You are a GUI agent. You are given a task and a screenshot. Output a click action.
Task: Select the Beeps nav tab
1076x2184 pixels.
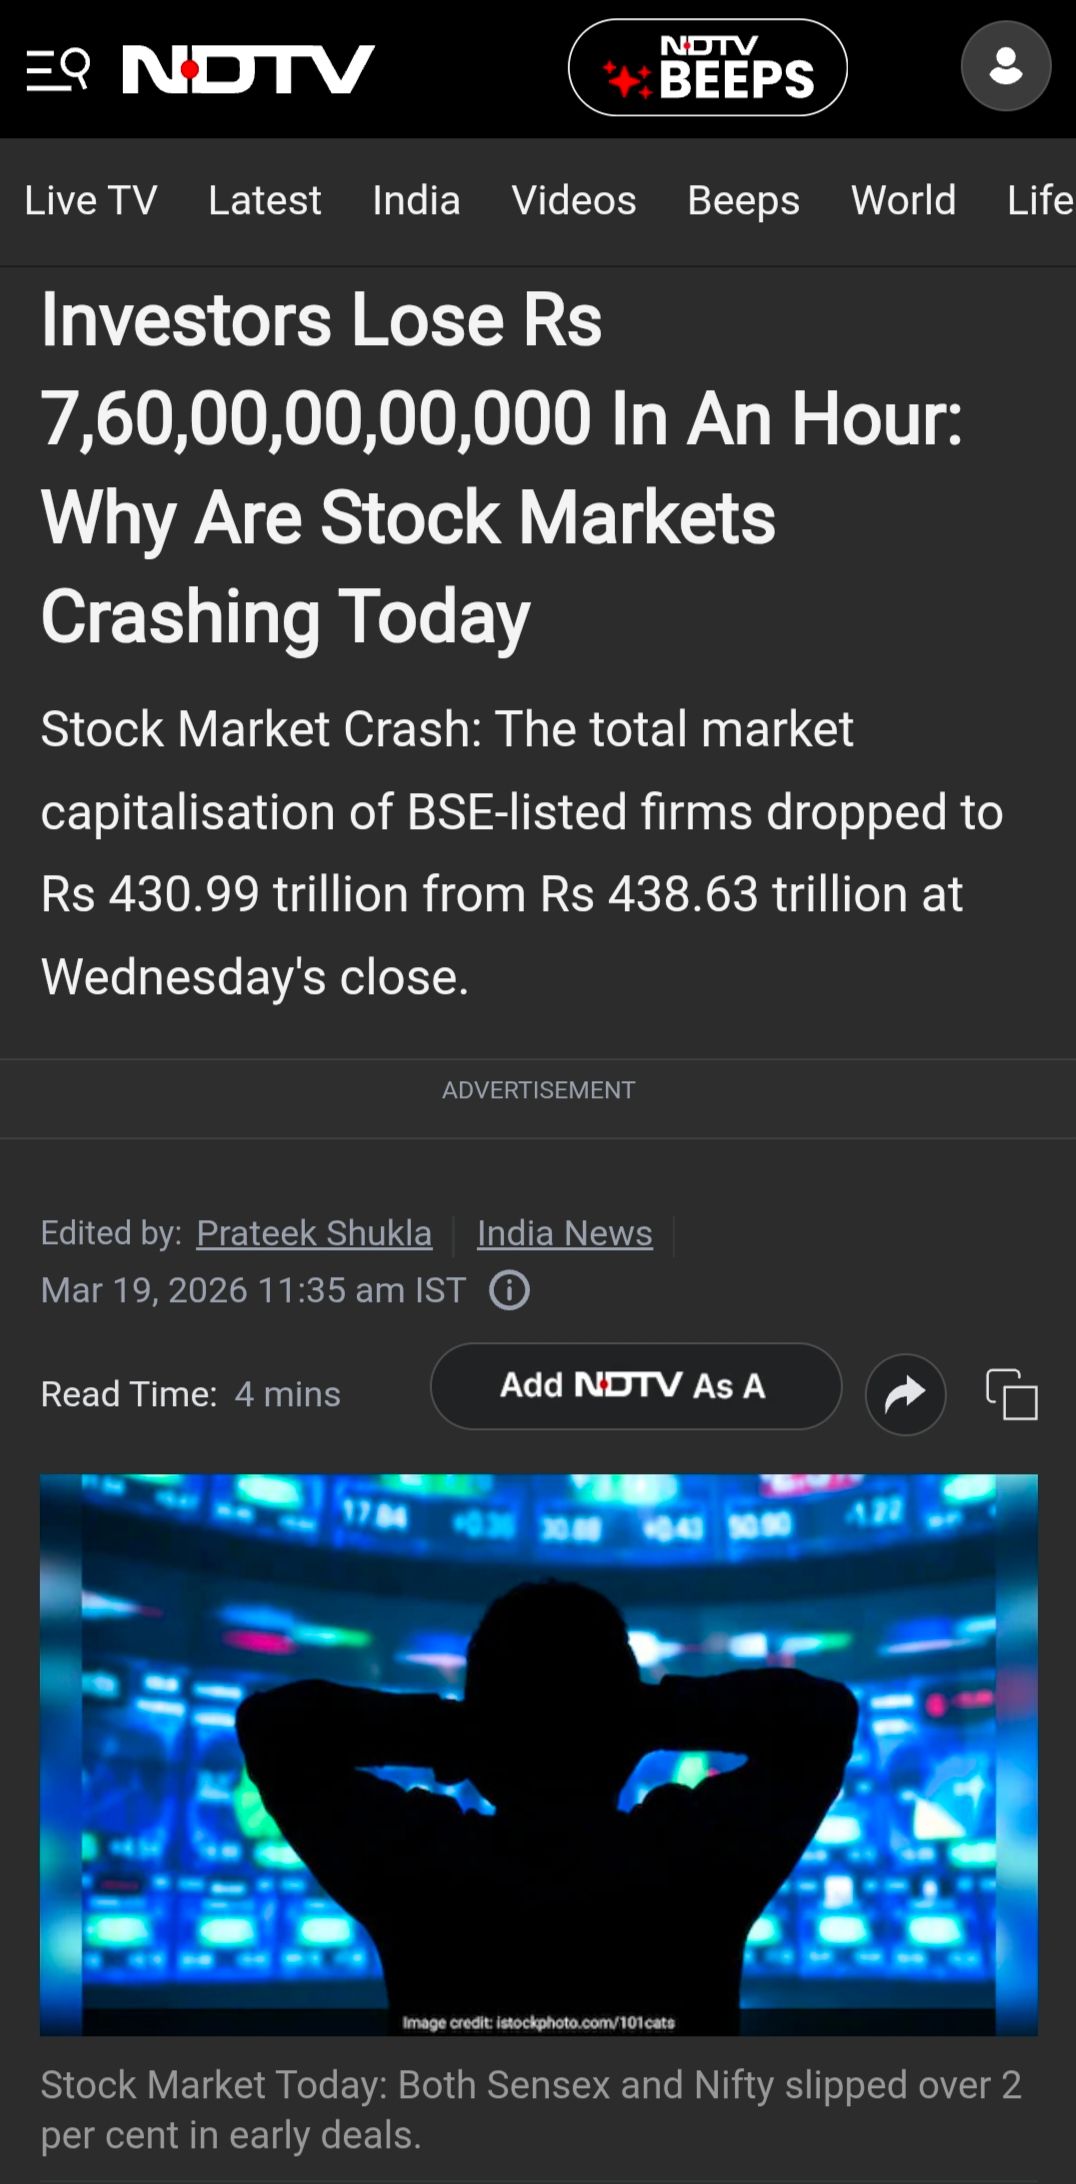(x=743, y=200)
